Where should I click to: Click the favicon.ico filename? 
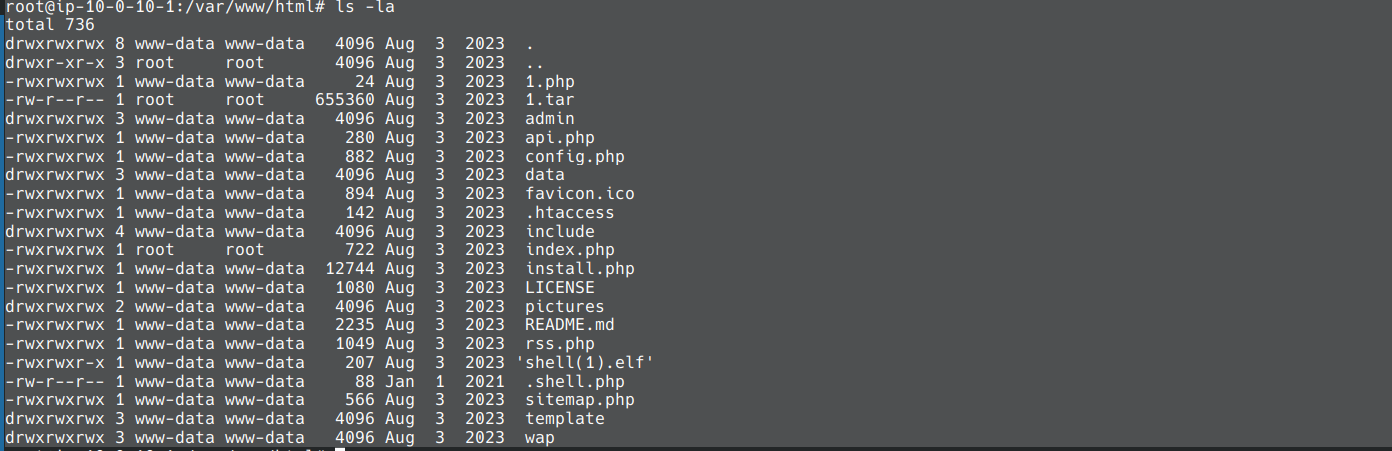580,194
